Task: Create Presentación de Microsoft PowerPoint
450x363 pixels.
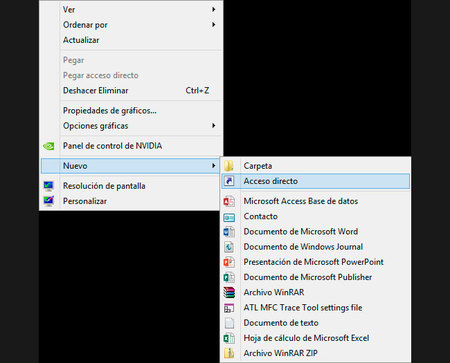Action: click(x=315, y=262)
